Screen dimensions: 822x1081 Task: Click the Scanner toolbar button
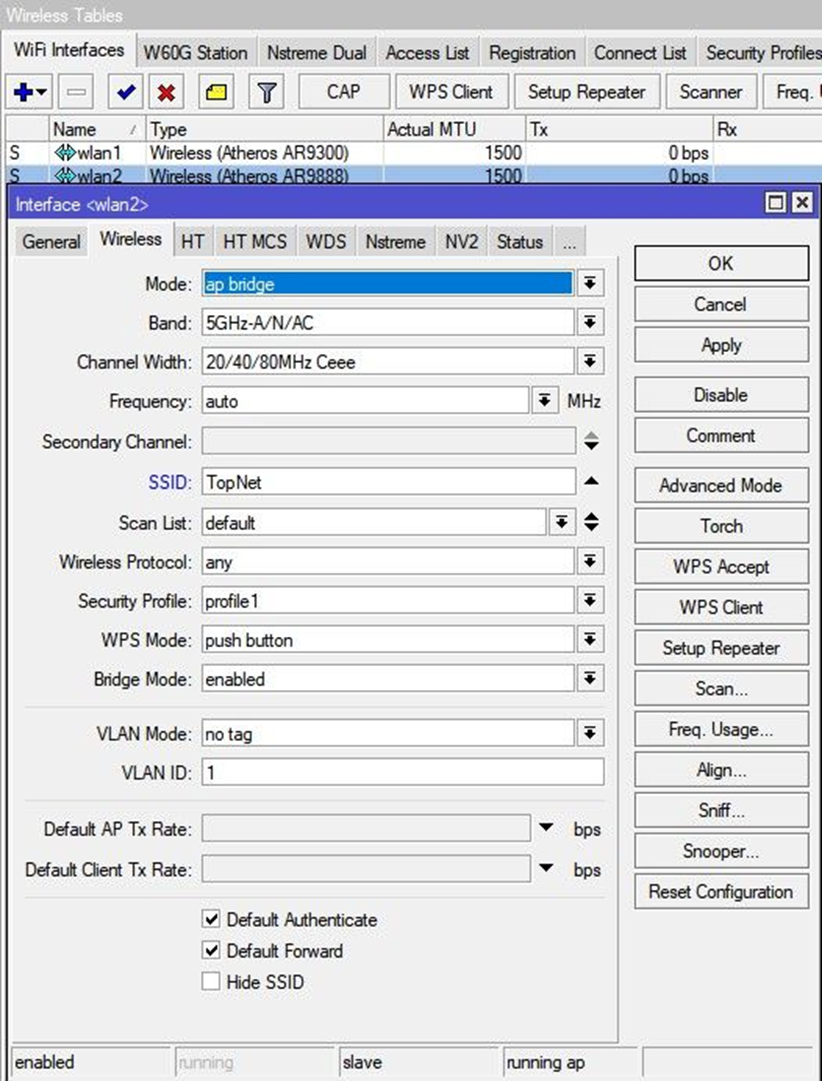711,92
